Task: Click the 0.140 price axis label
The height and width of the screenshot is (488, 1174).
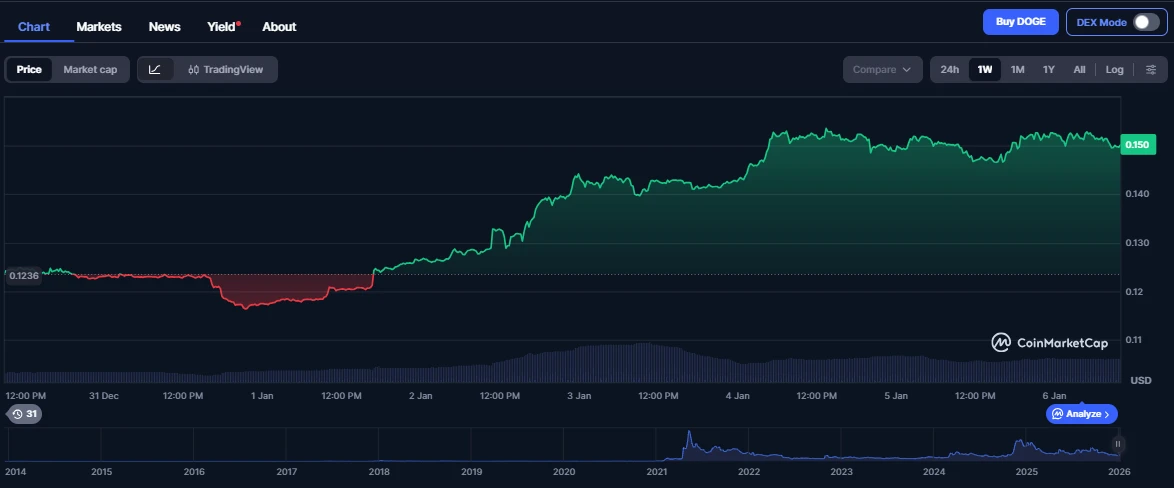Action: (x=1137, y=194)
